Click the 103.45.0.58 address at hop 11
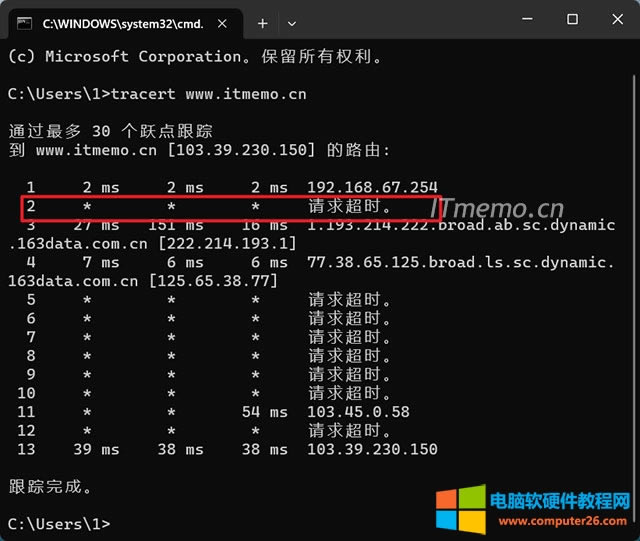This screenshot has height=541, width=640. [359, 412]
